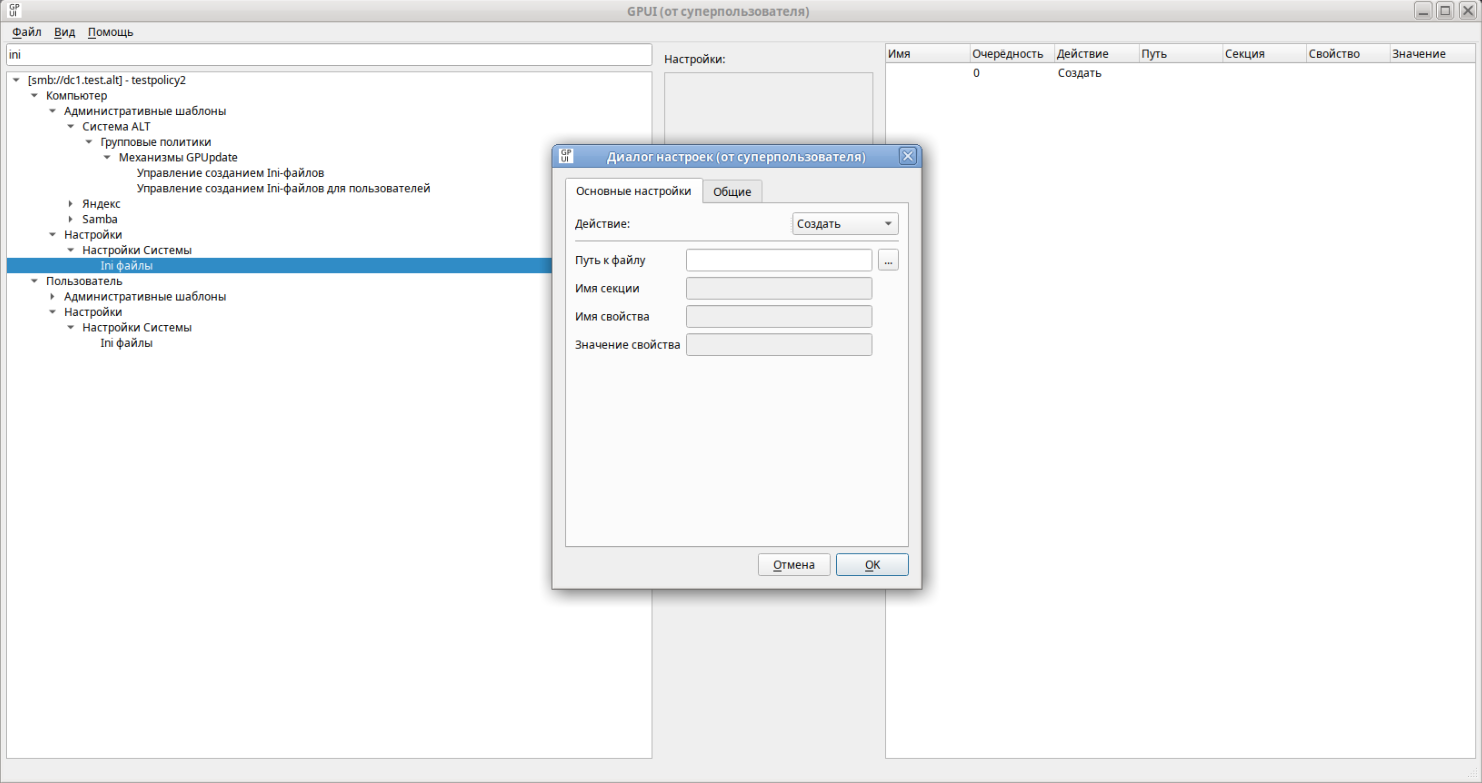Screen dimensions: 1482x783
Task: Collapse the Механизмы GPUpdate node
Action: point(106,158)
